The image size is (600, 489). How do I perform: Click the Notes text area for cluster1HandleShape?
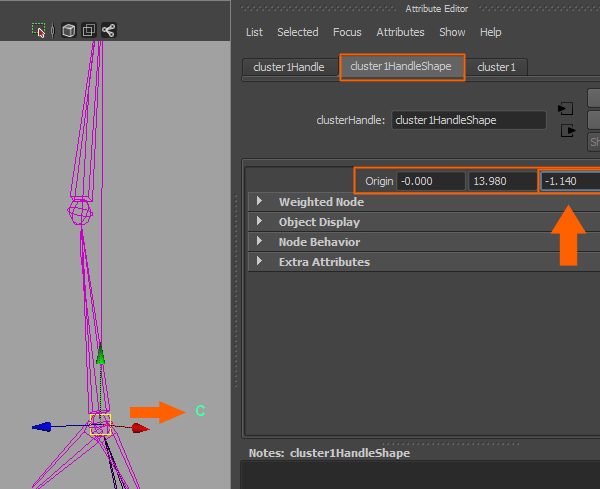[420, 475]
